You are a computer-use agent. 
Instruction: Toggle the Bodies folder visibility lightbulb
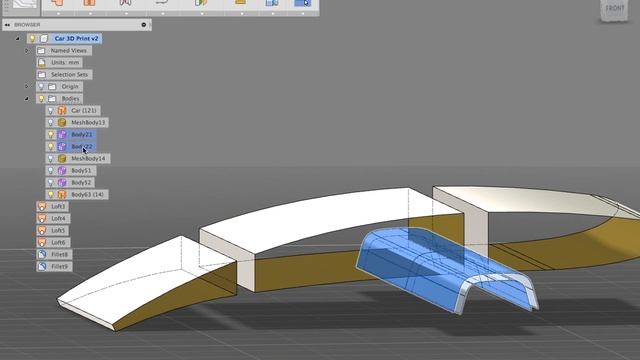41,99
